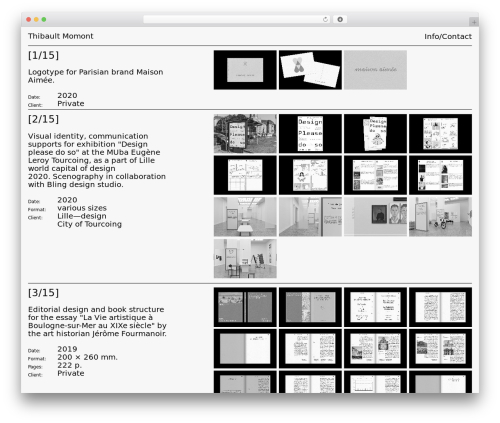500x423 pixels.
Task: Click the [1/15] project number
Action: (x=43, y=55)
